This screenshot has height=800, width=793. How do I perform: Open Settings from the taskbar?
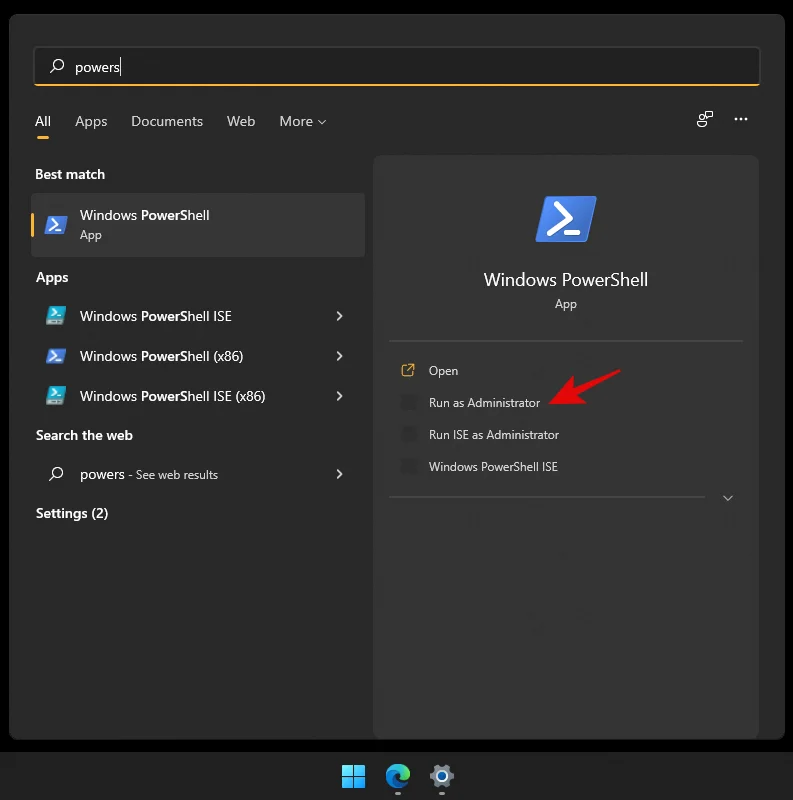[x=441, y=777]
